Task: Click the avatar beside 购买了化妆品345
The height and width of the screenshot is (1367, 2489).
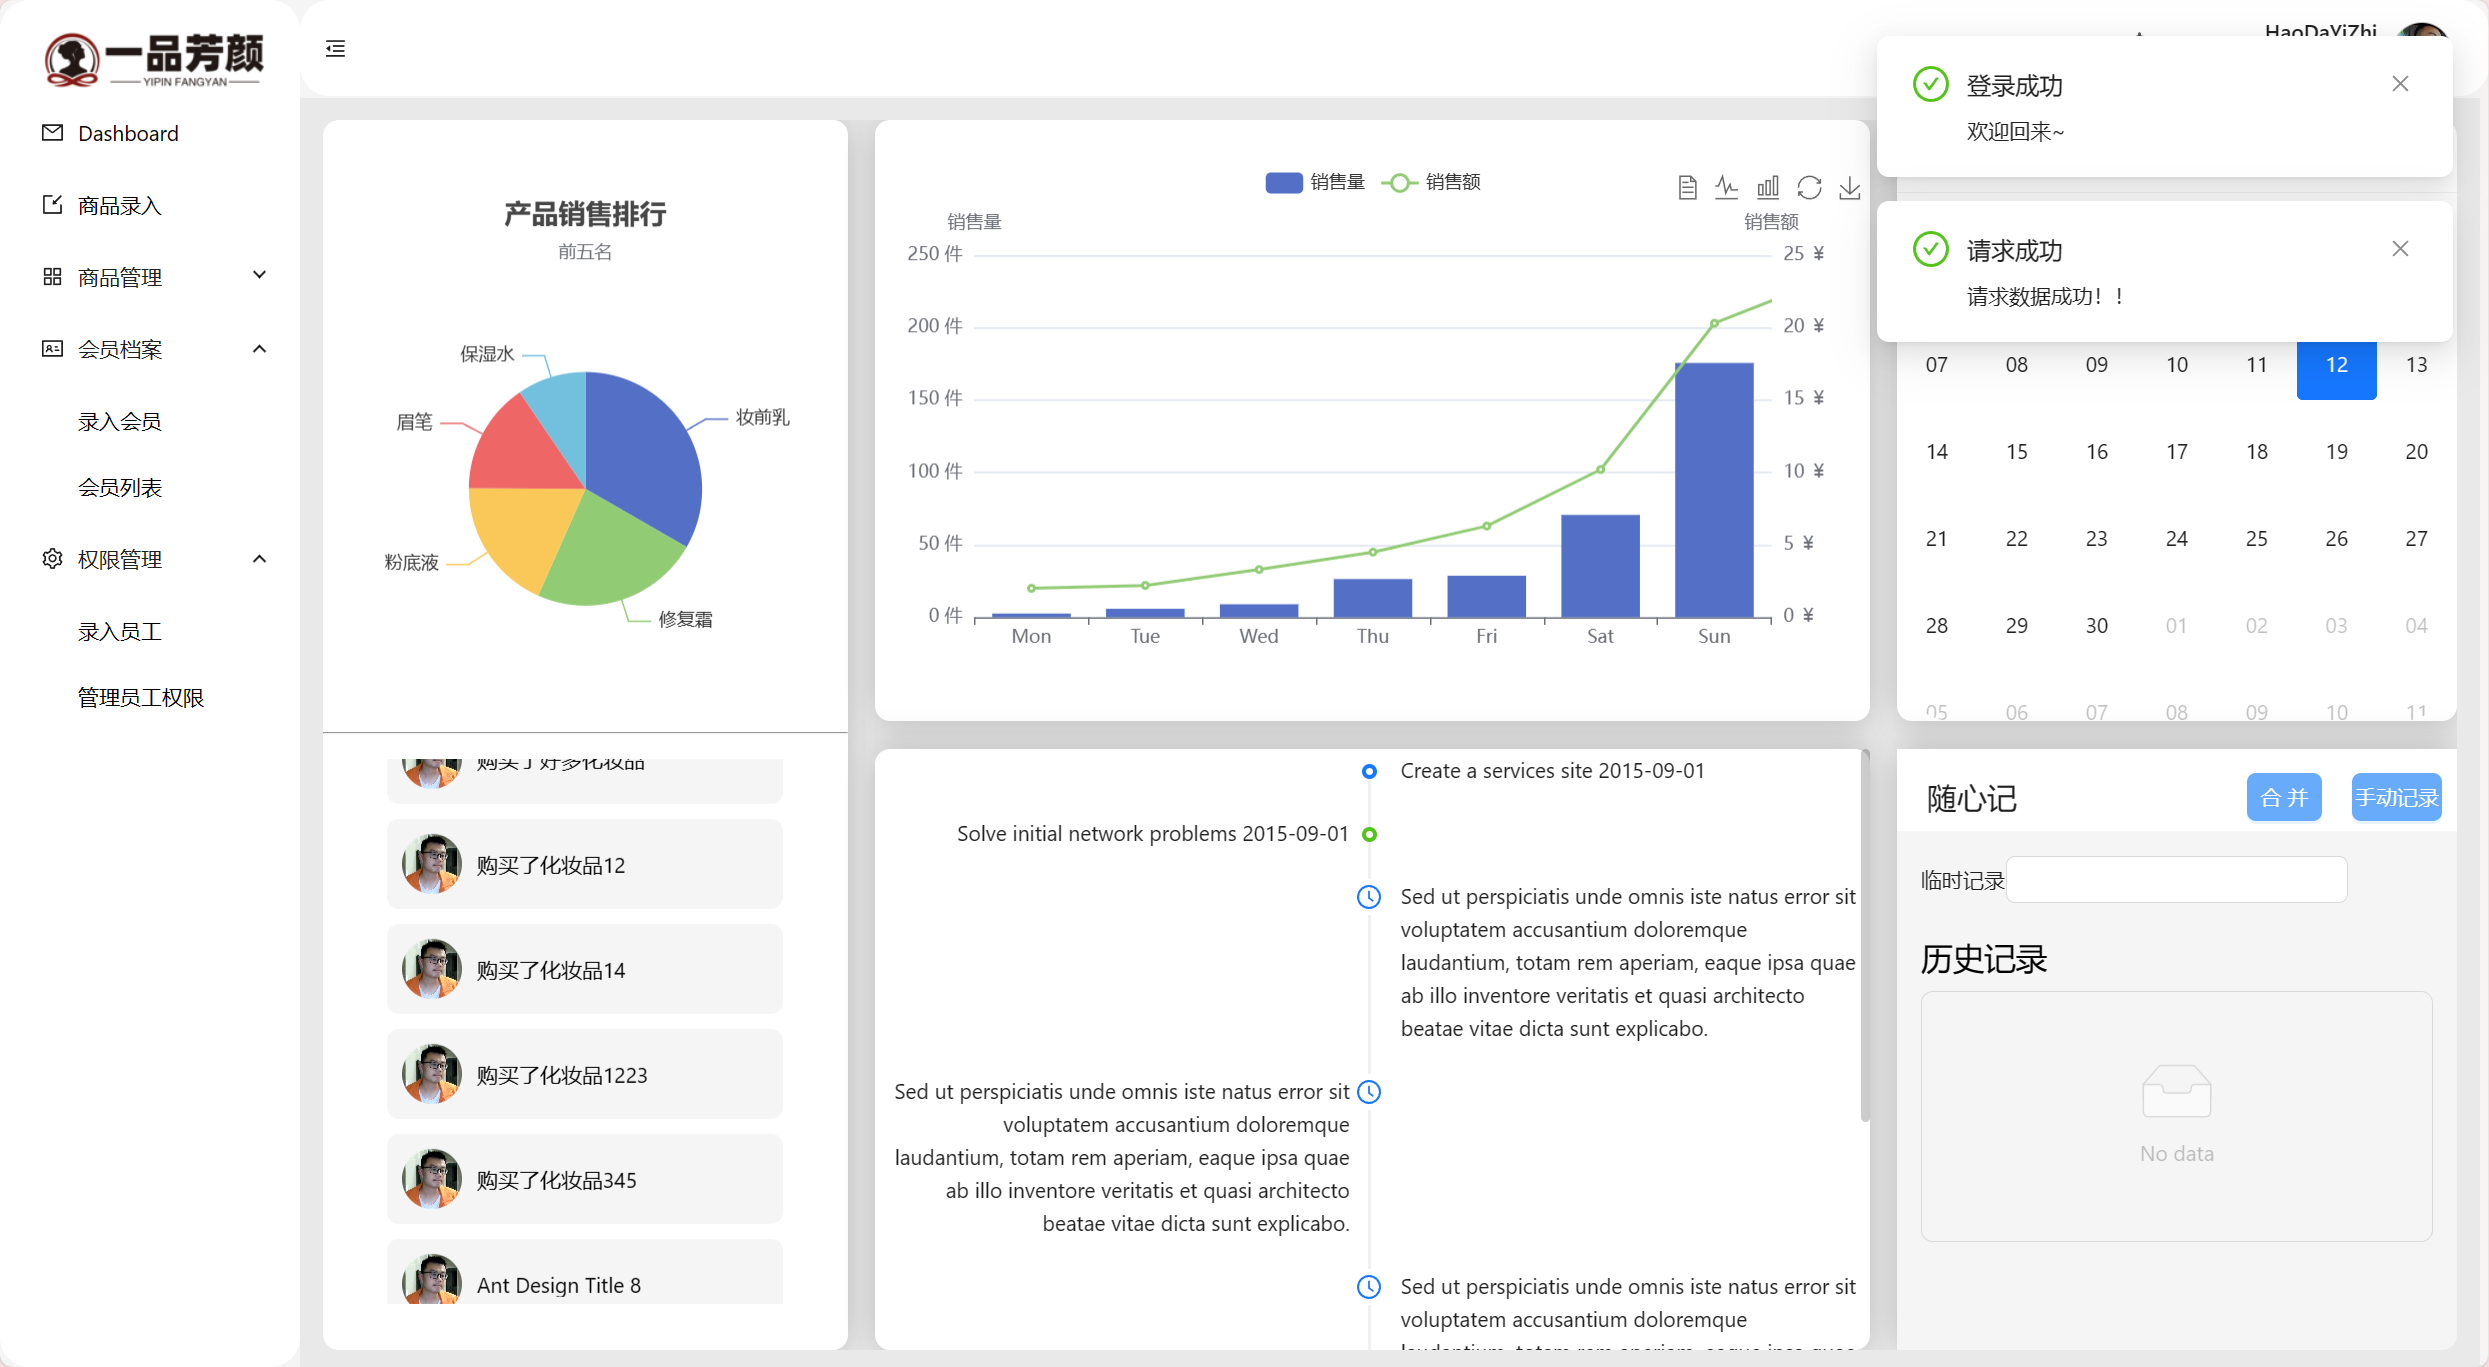Action: 432,1179
